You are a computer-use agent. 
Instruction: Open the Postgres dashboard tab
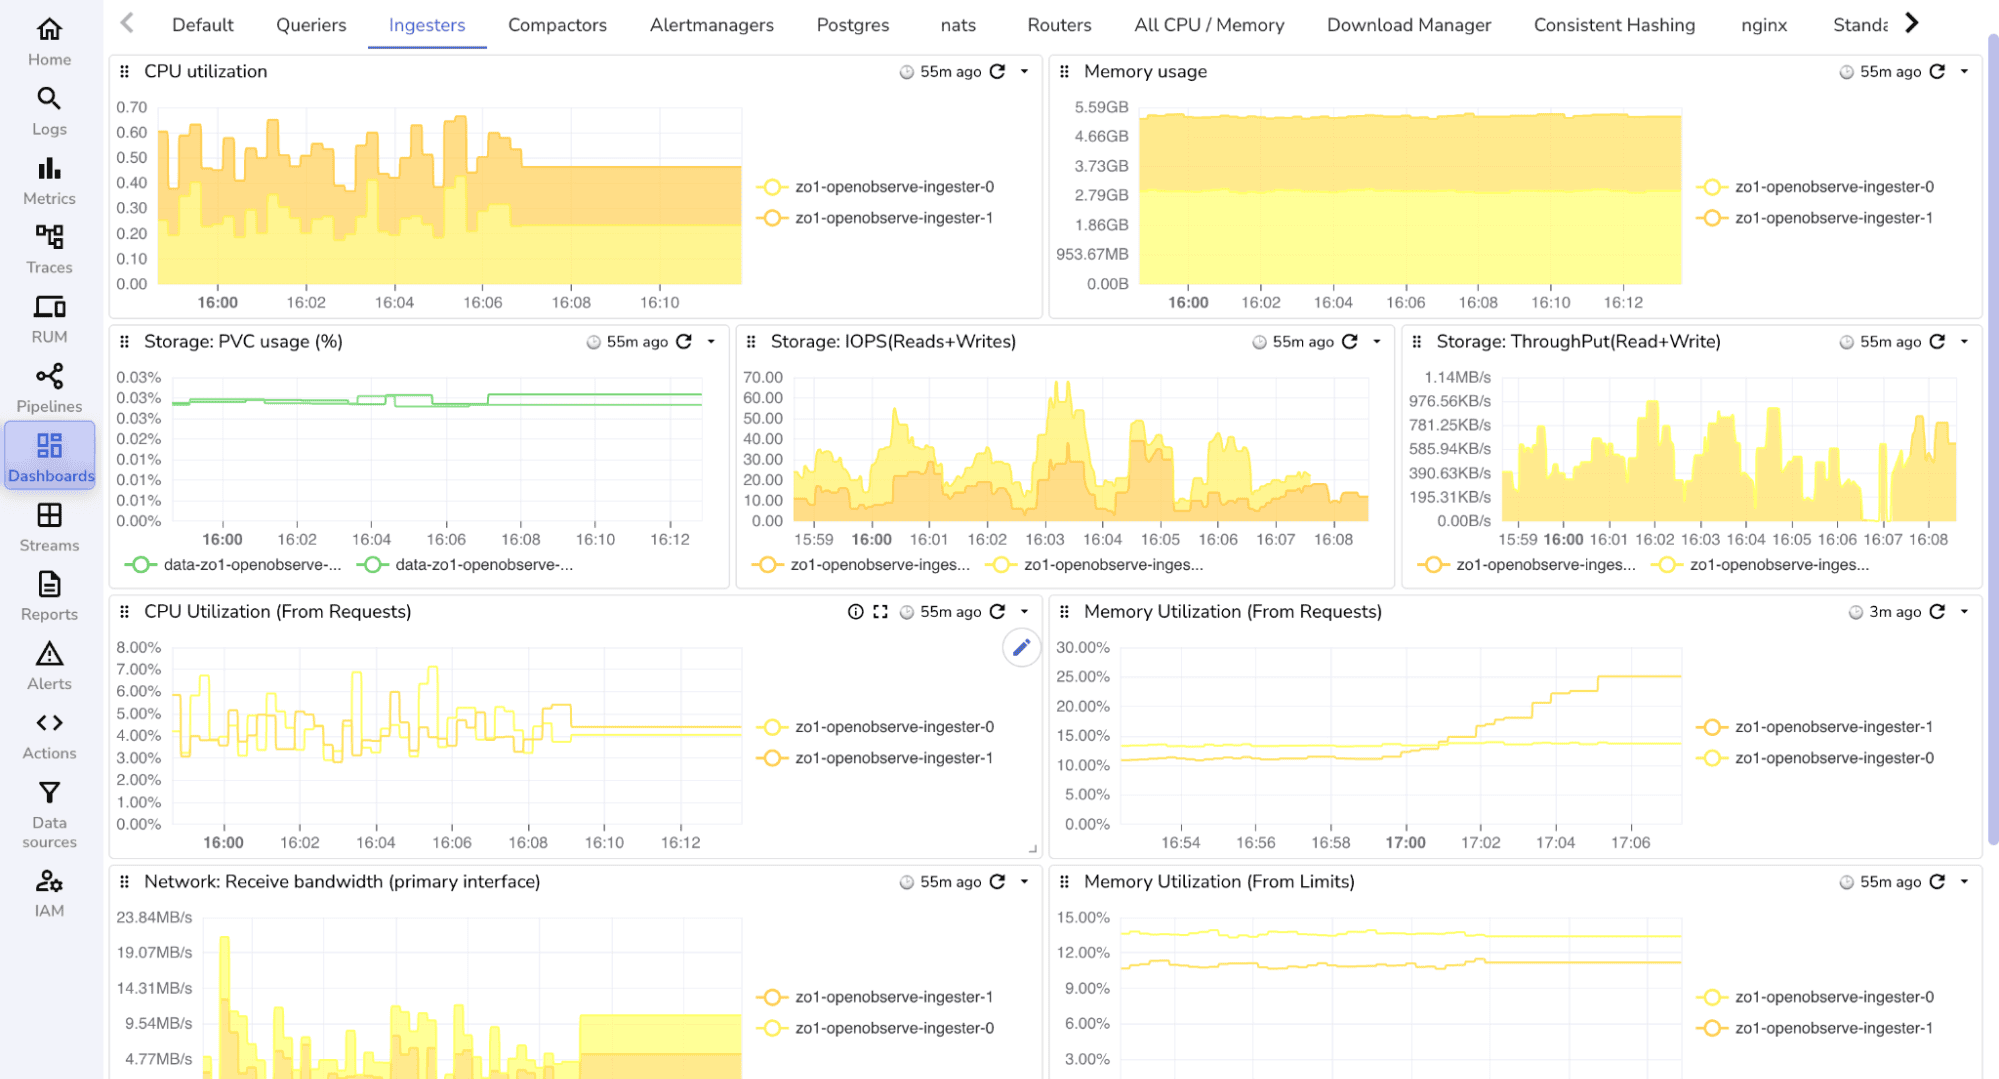click(852, 25)
